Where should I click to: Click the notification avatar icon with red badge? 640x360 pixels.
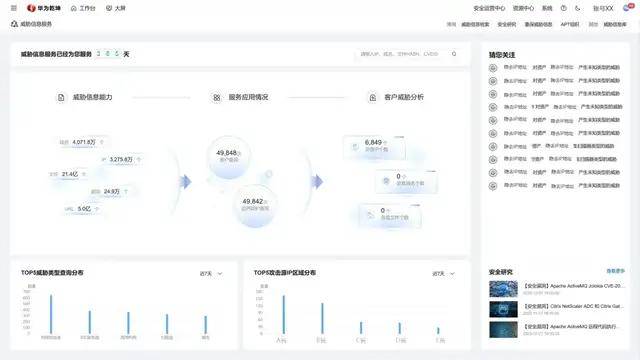pyautogui.click(x=627, y=8)
